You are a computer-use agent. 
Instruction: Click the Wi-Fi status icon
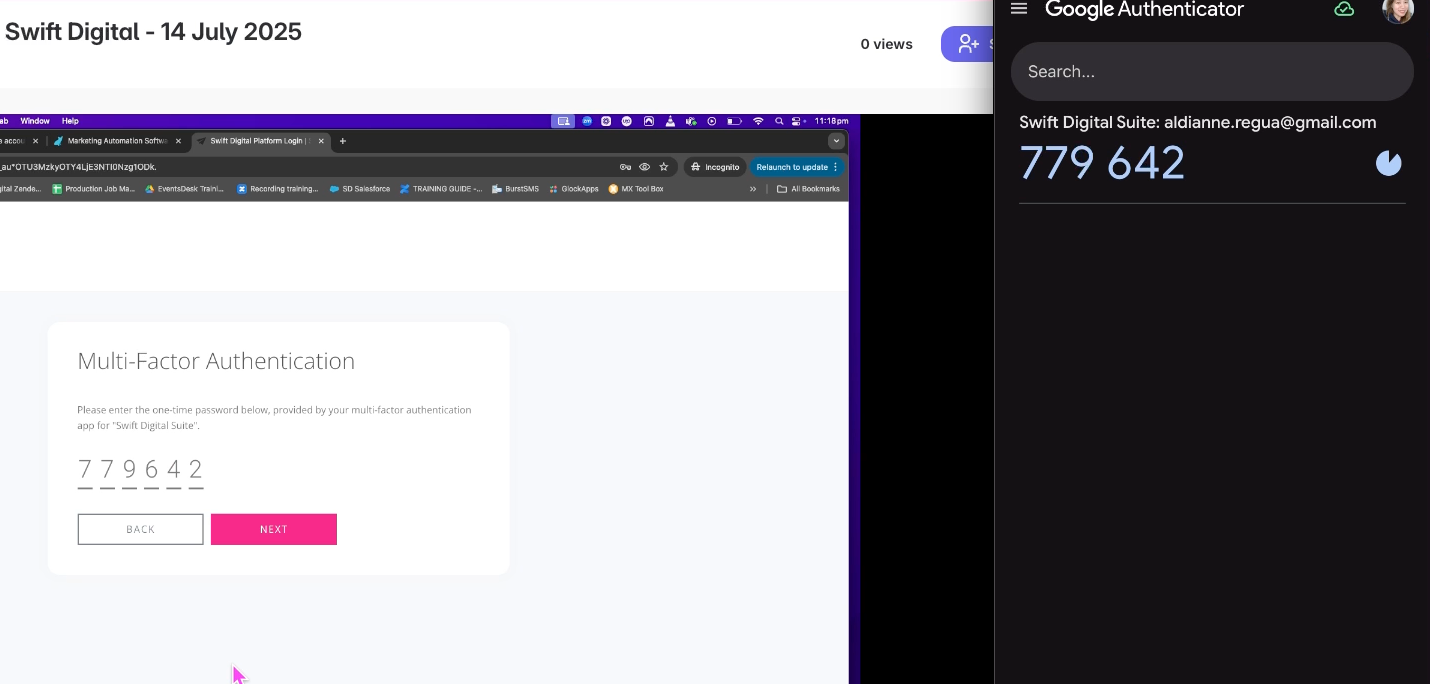click(x=758, y=121)
